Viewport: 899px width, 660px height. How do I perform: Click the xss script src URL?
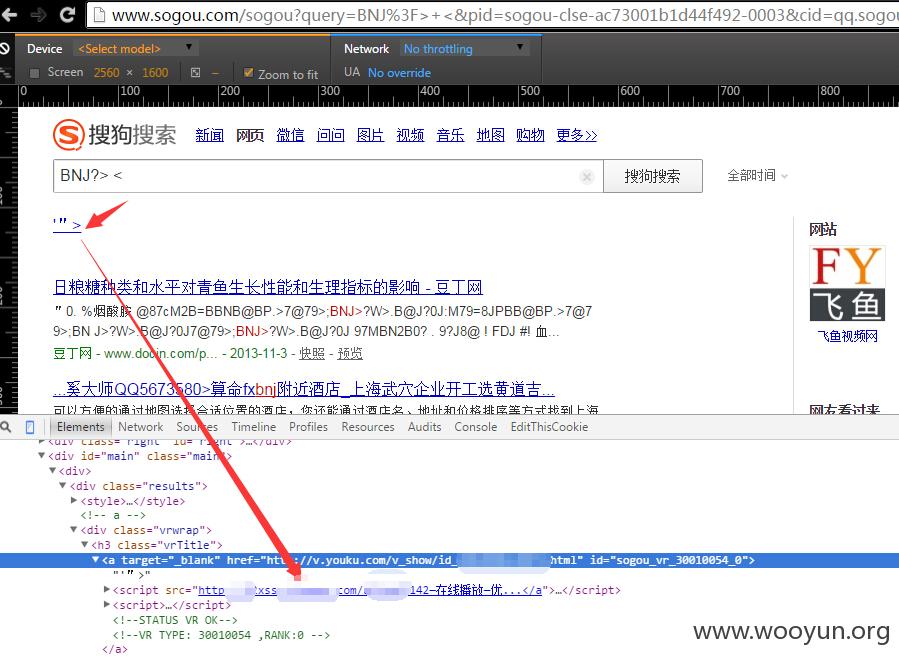pyautogui.click(x=370, y=590)
